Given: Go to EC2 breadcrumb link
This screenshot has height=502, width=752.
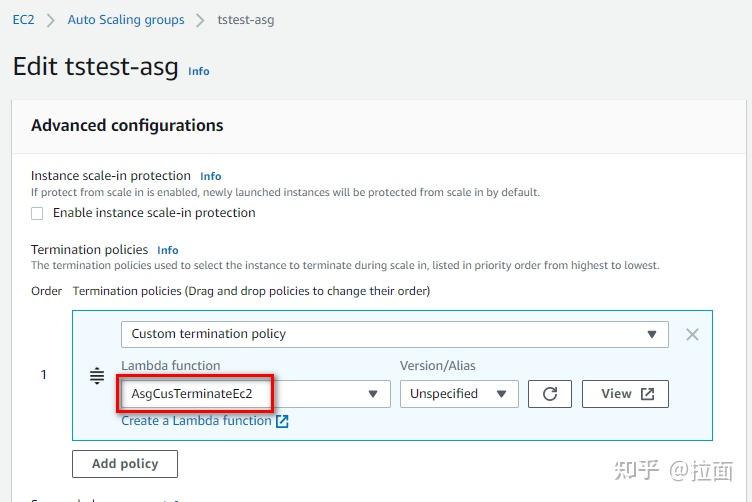Looking at the screenshot, I should pos(23,20).
